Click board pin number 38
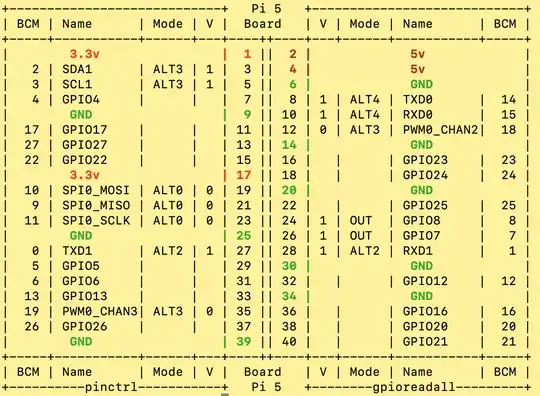This screenshot has width=540, height=396. tap(289, 327)
